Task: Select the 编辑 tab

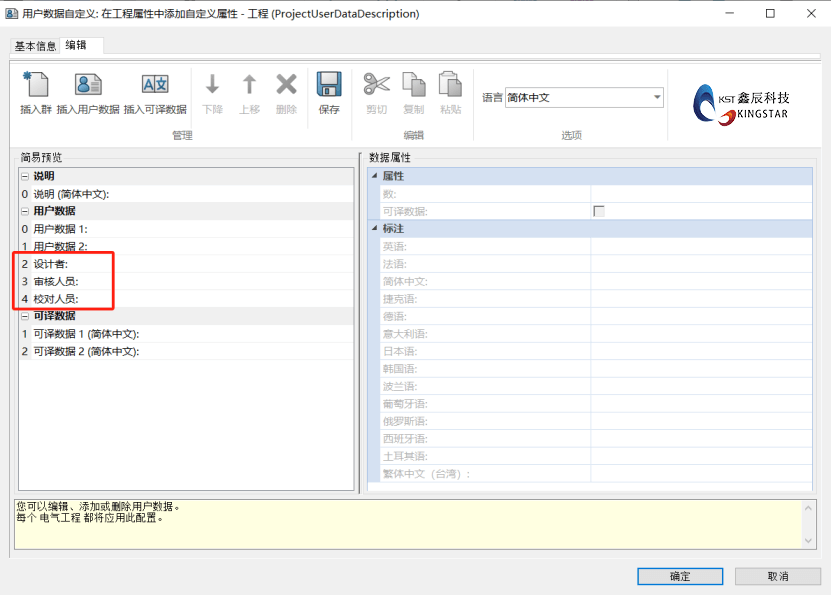Action: [x=75, y=46]
